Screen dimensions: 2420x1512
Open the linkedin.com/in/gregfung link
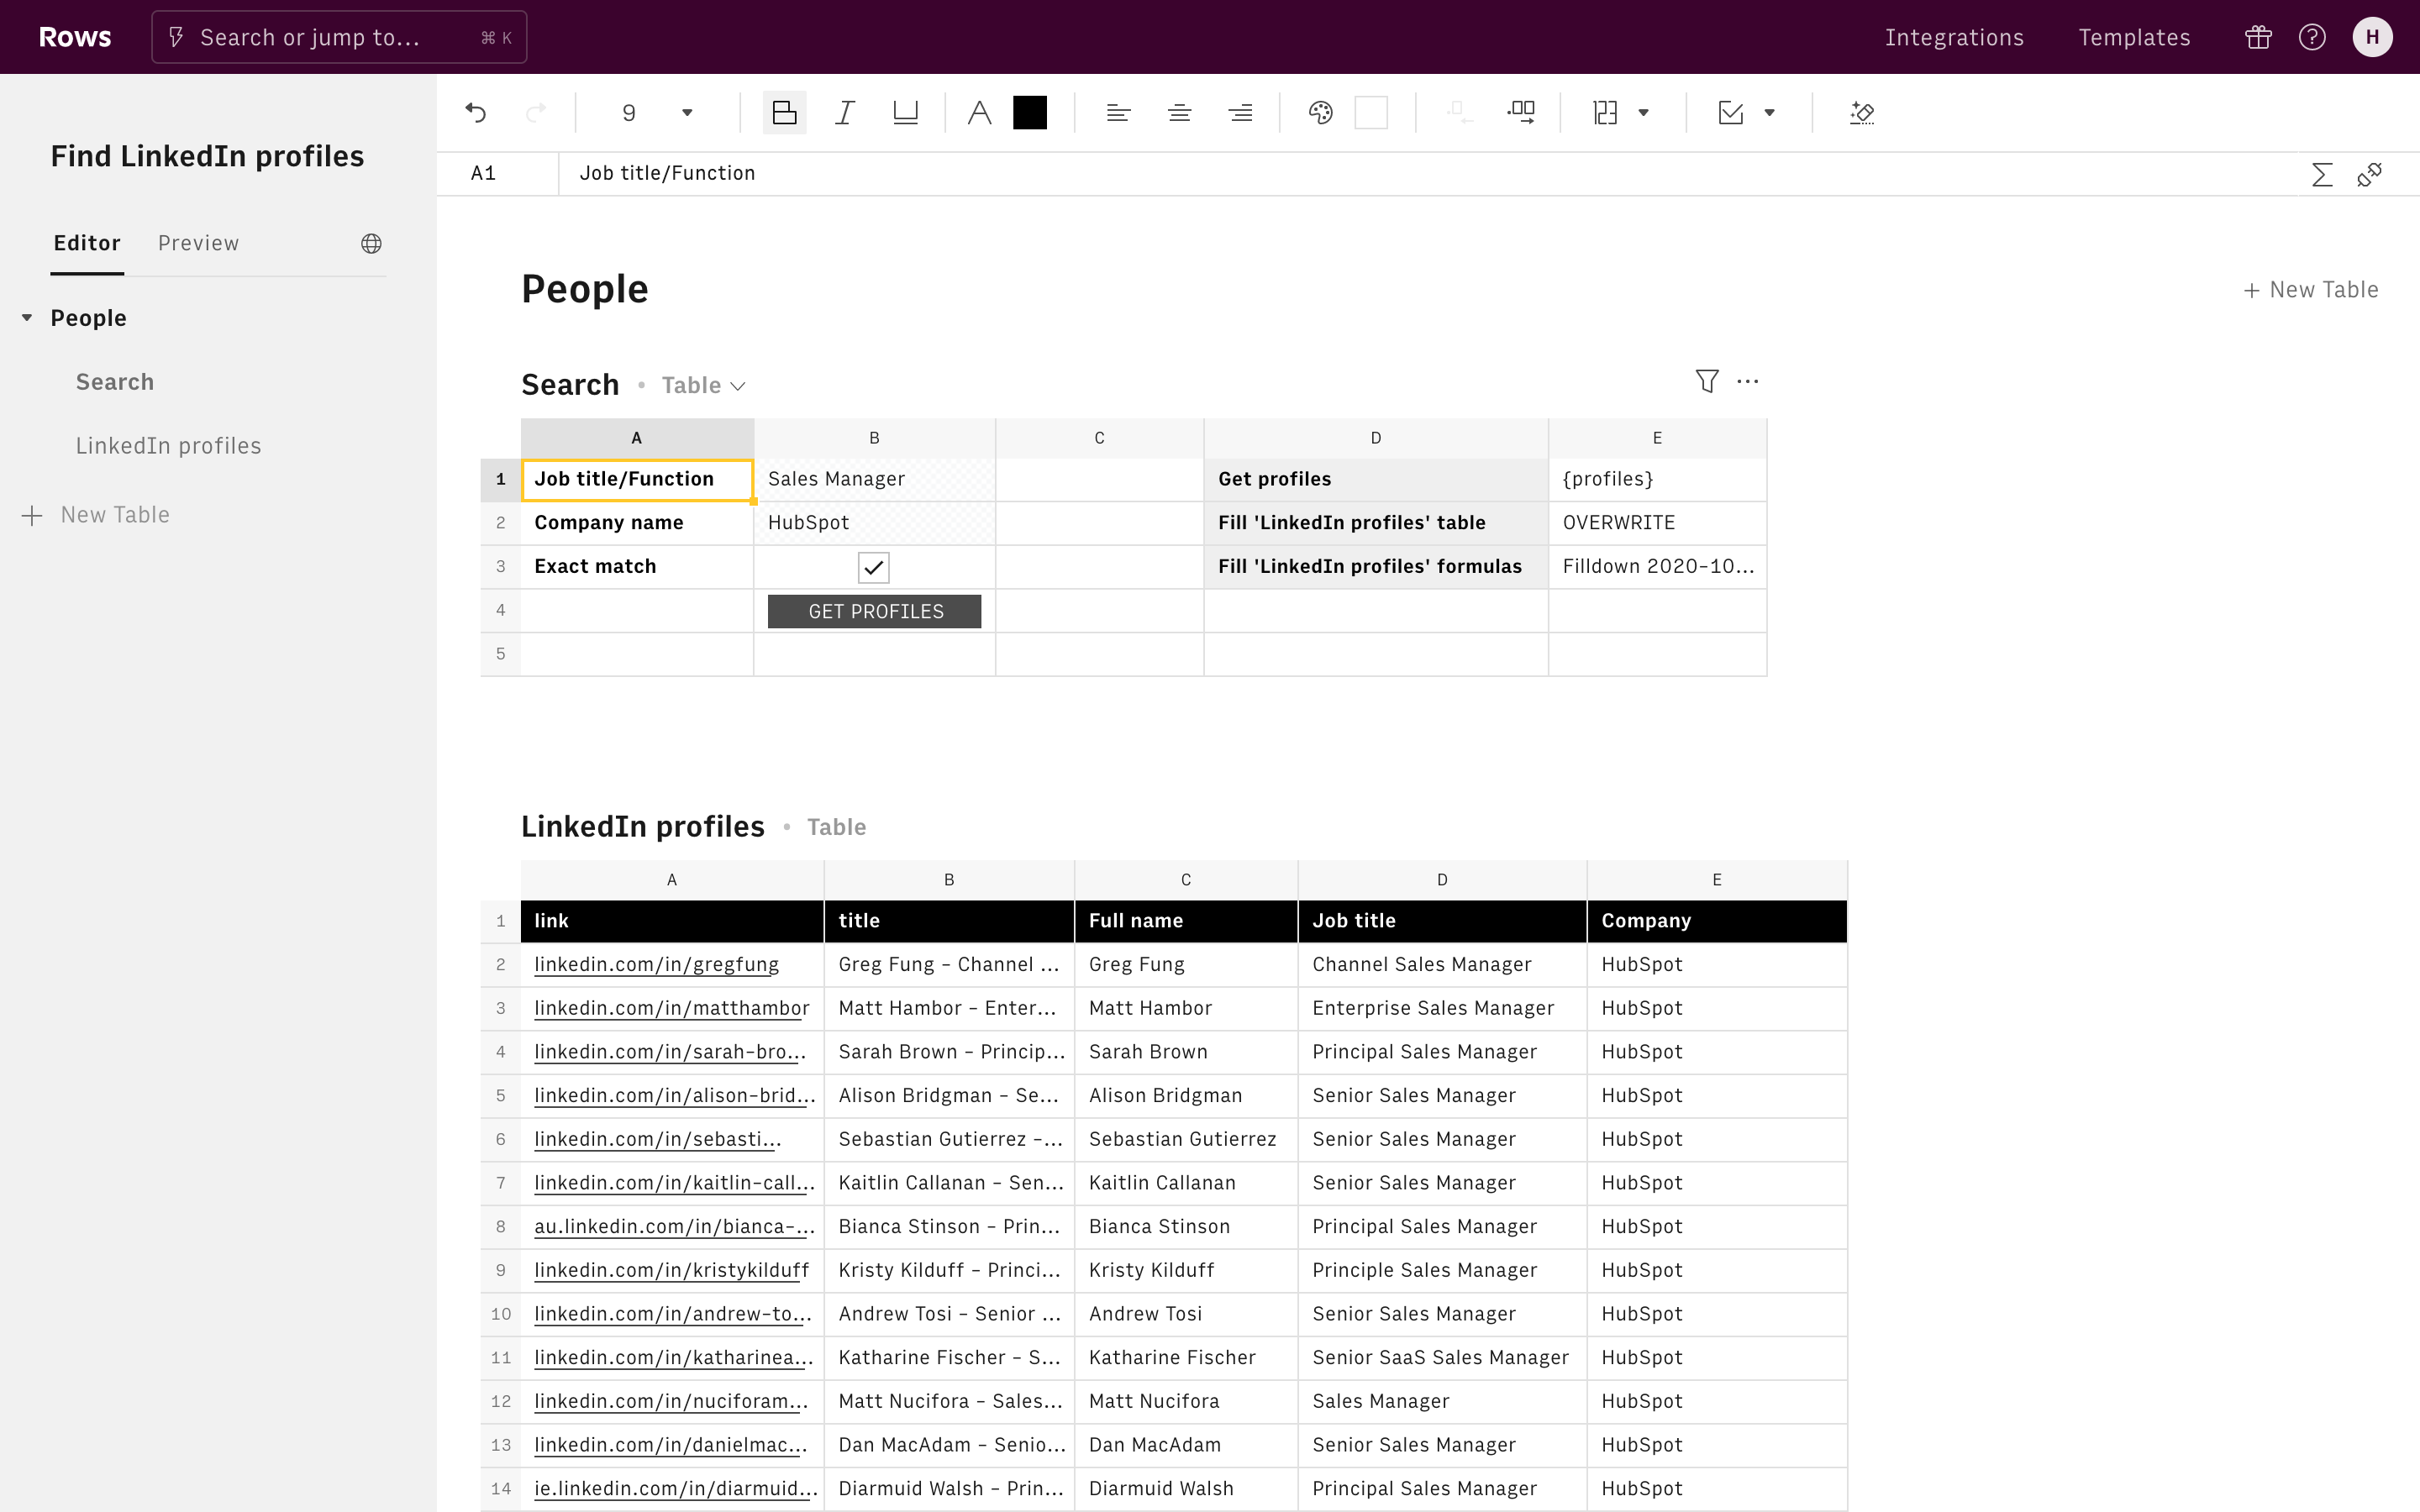coord(656,965)
